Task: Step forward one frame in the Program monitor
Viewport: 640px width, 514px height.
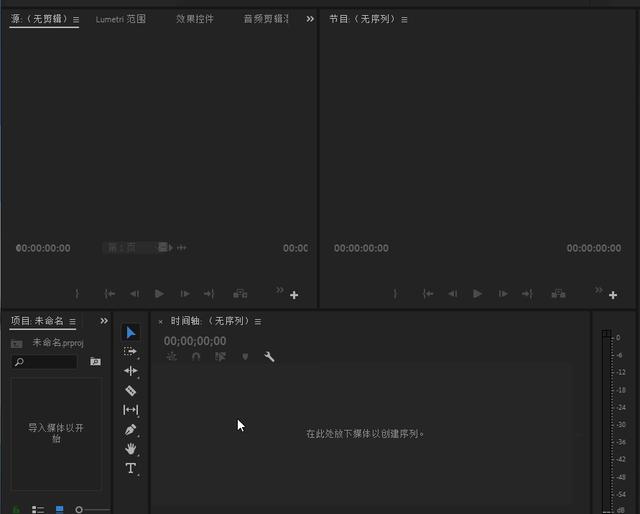Action: click(x=502, y=294)
